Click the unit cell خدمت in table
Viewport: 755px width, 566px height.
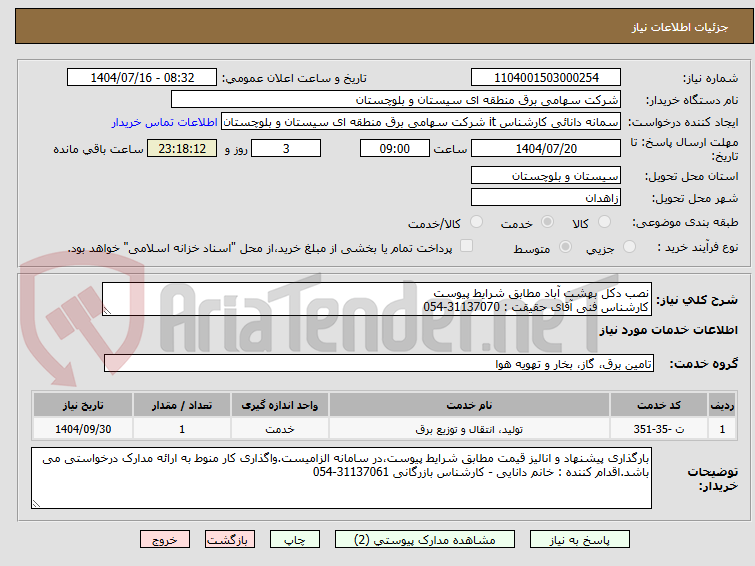click(280, 429)
